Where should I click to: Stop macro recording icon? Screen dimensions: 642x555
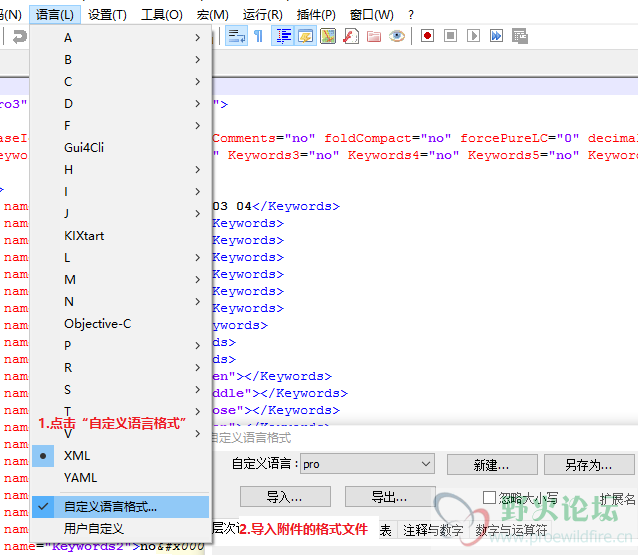click(450, 36)
